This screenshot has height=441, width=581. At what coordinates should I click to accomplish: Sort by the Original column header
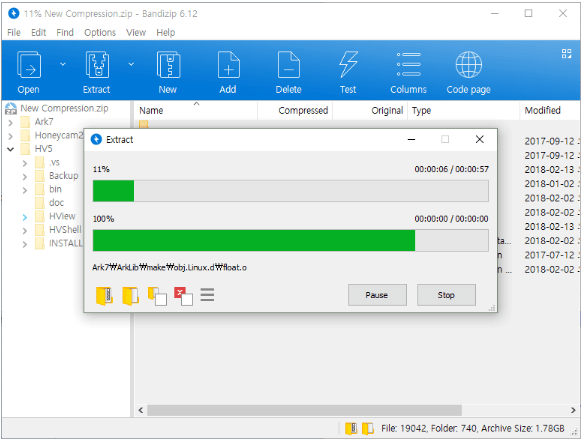[370, 110]
